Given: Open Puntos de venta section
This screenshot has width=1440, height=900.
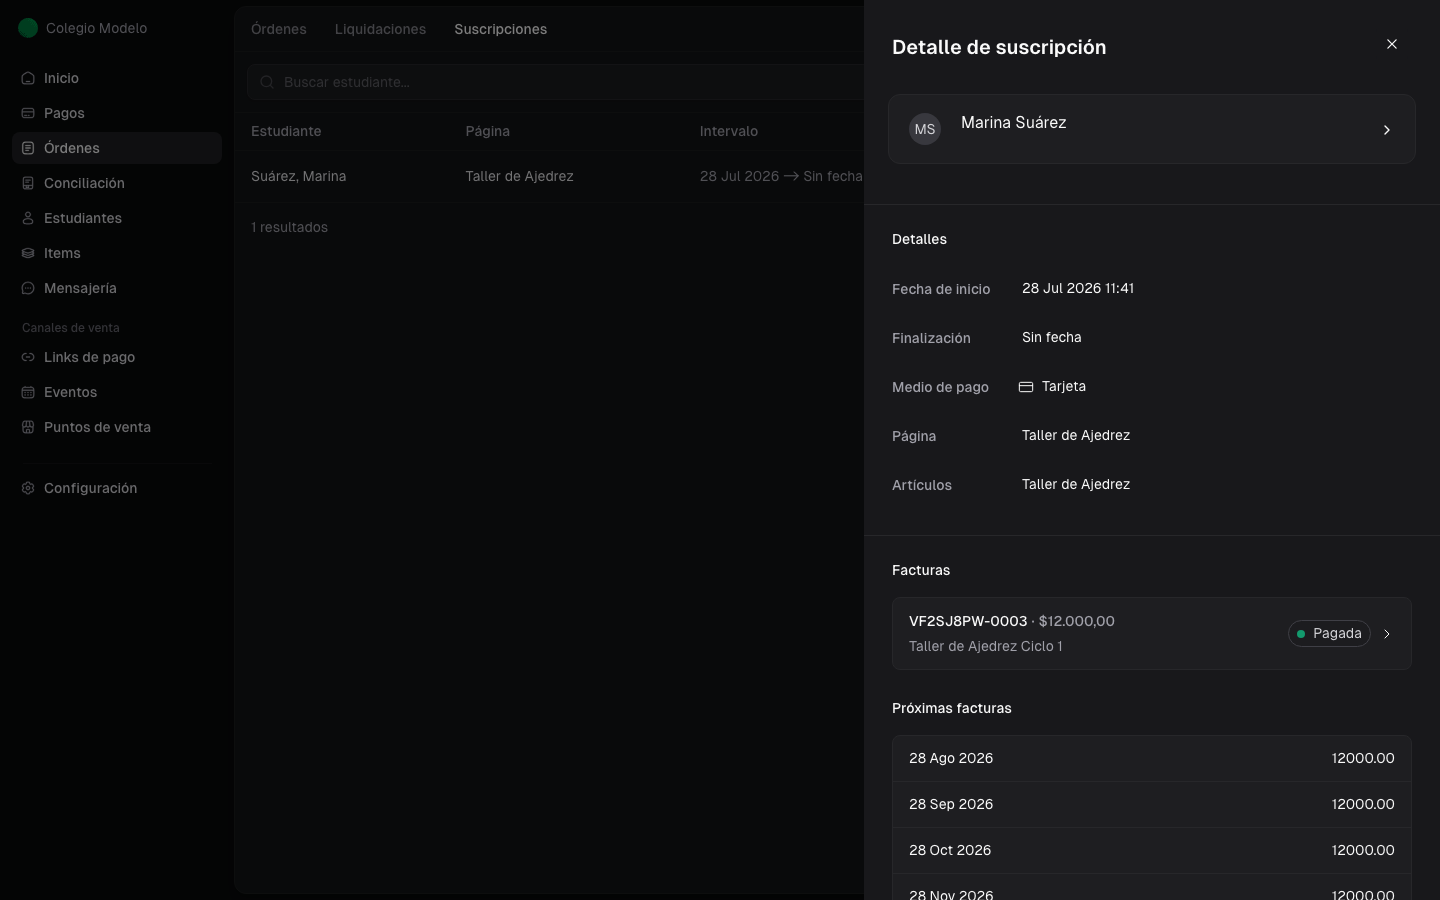Looking at the screenshot, I should pos(117,427).
